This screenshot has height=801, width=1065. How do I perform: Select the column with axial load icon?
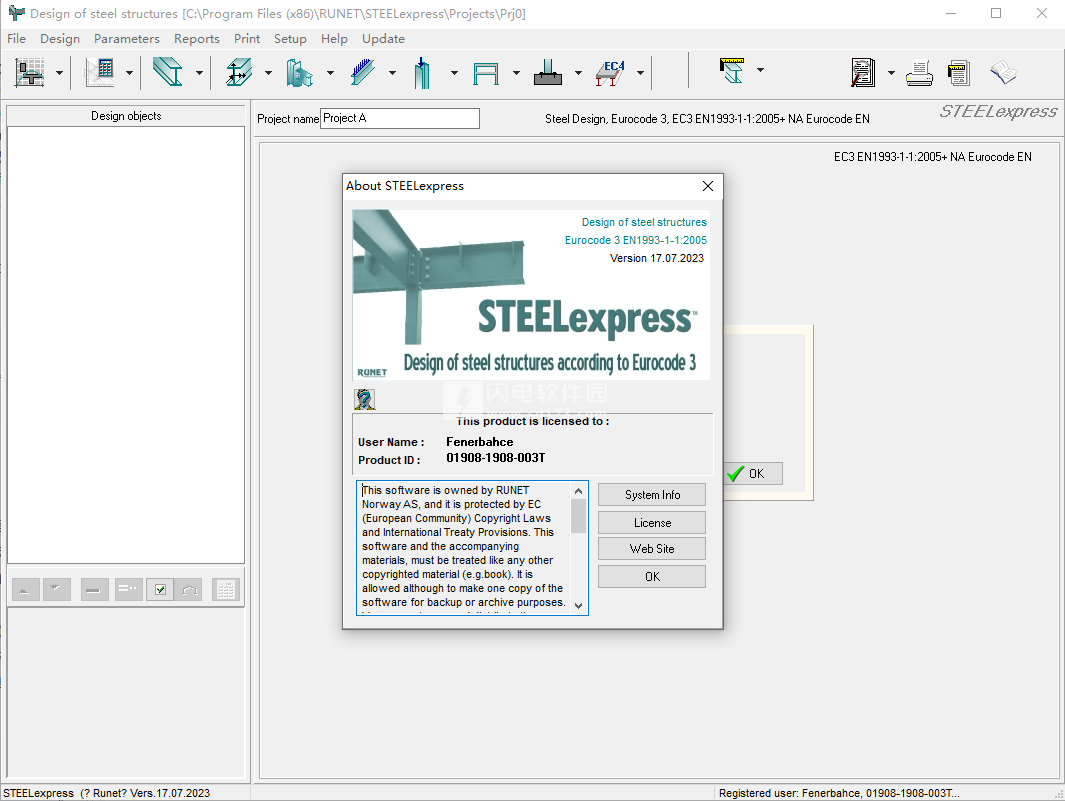pos(422,72)
